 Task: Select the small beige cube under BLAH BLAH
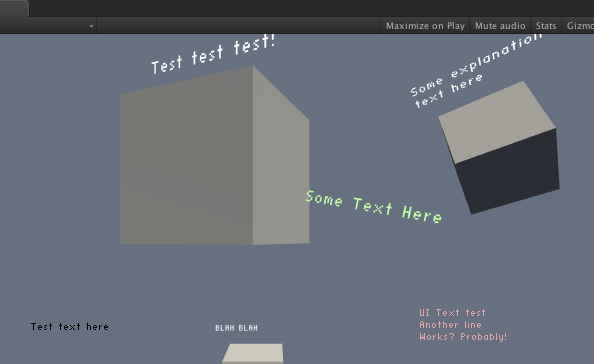[x=253, y=354]
